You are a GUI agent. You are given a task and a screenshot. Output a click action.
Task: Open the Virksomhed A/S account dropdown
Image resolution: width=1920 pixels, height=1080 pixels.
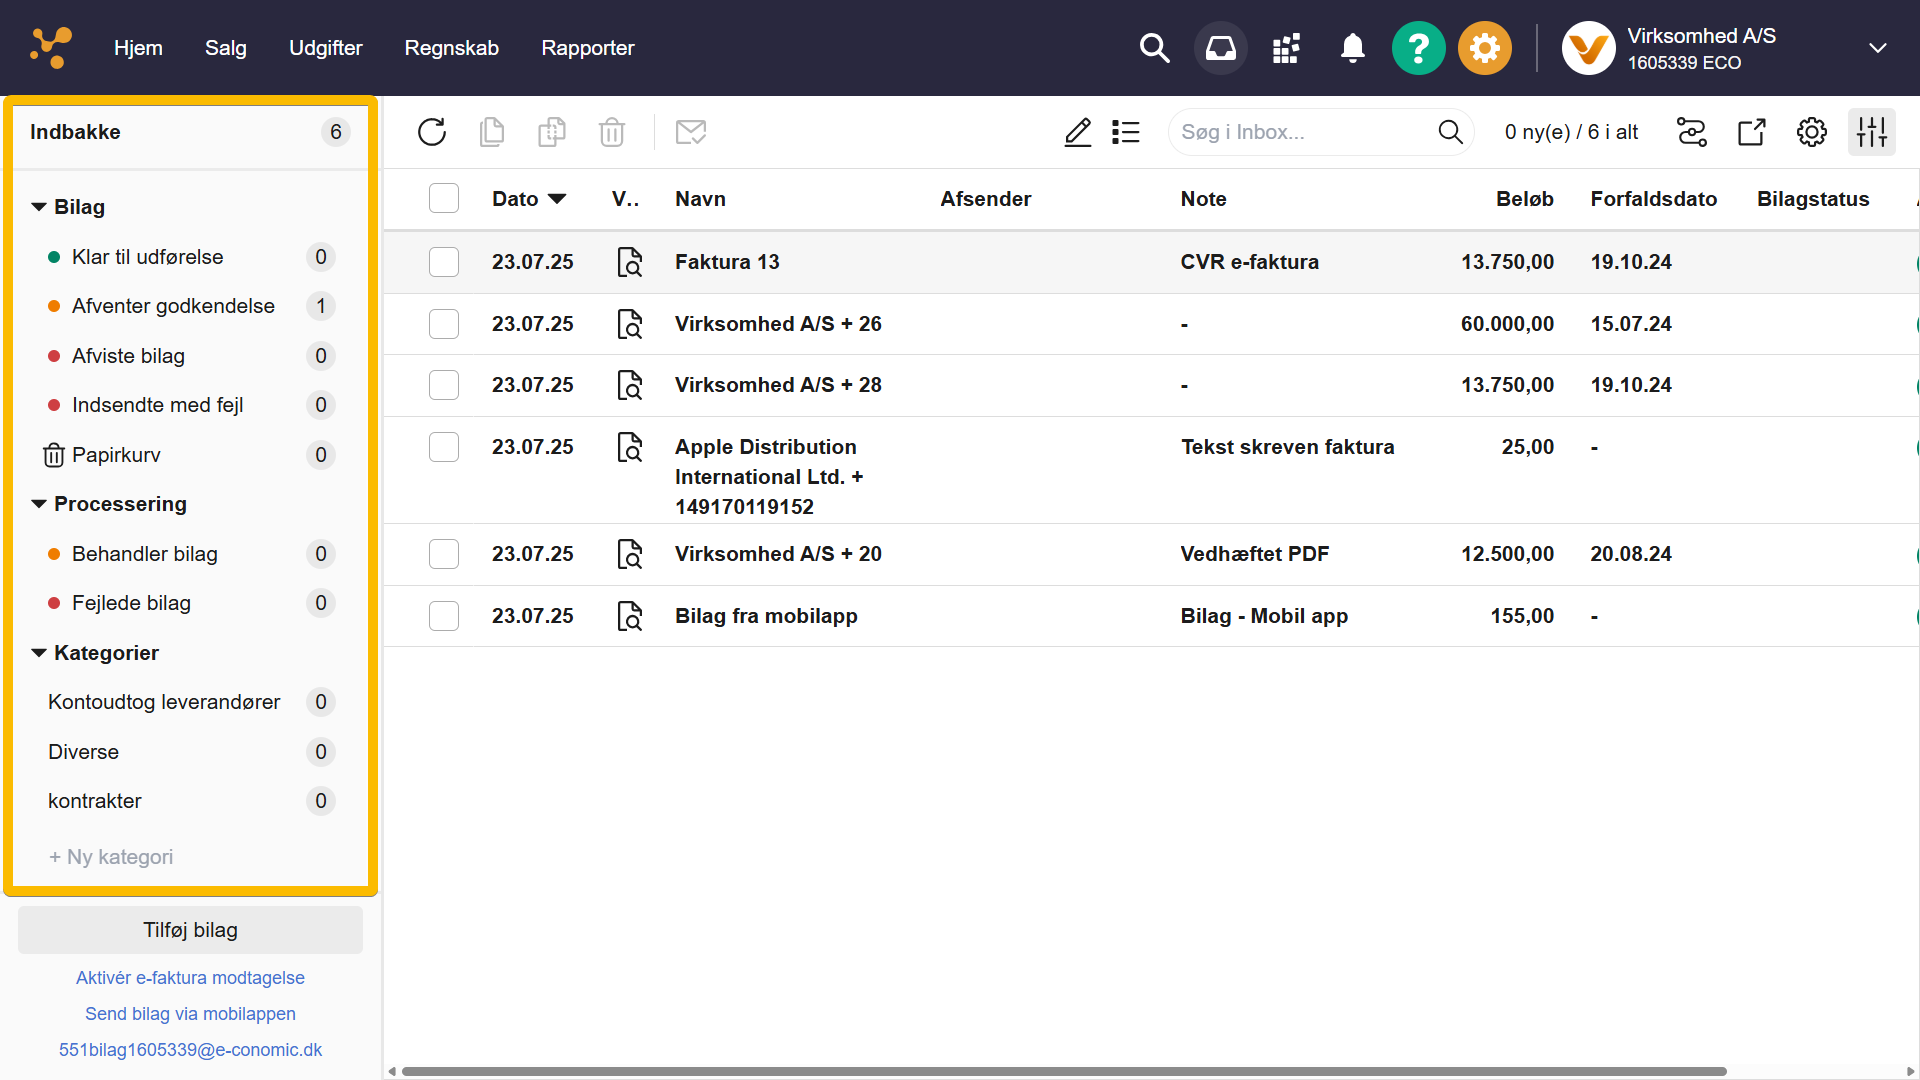pyautogui.click(x=1877, y=48)
